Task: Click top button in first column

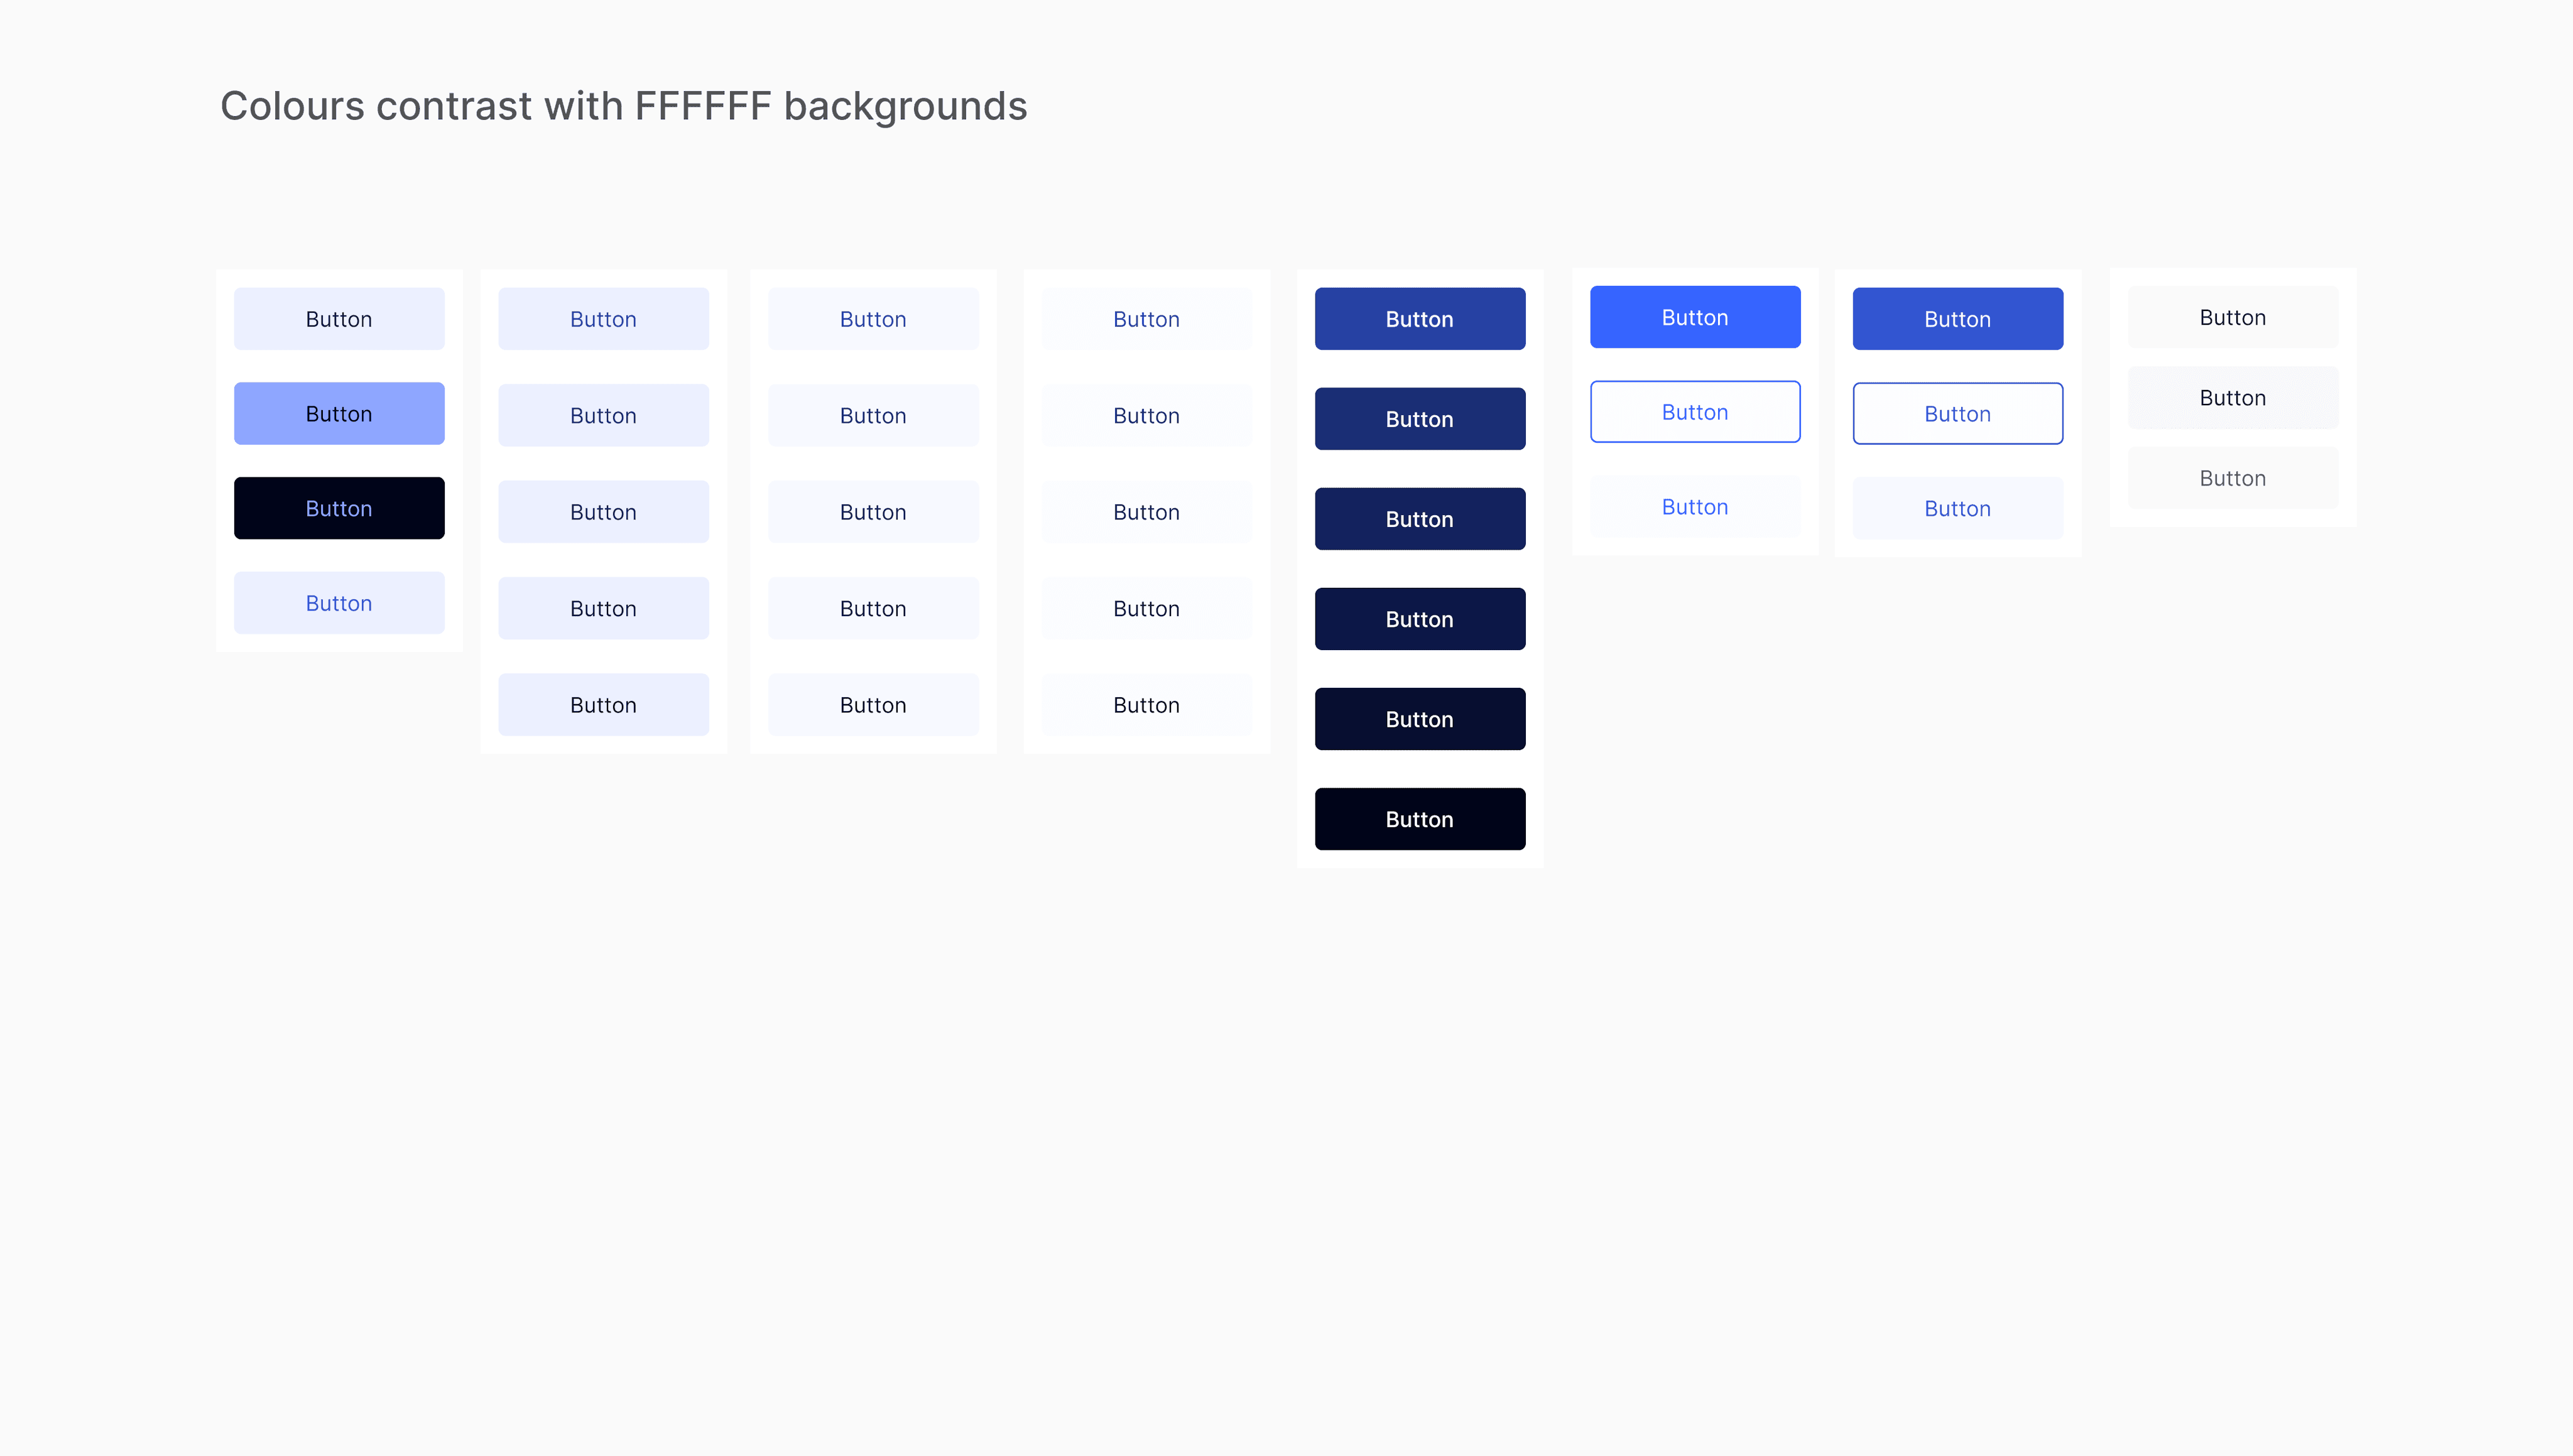Action: [x=339, y=319]
